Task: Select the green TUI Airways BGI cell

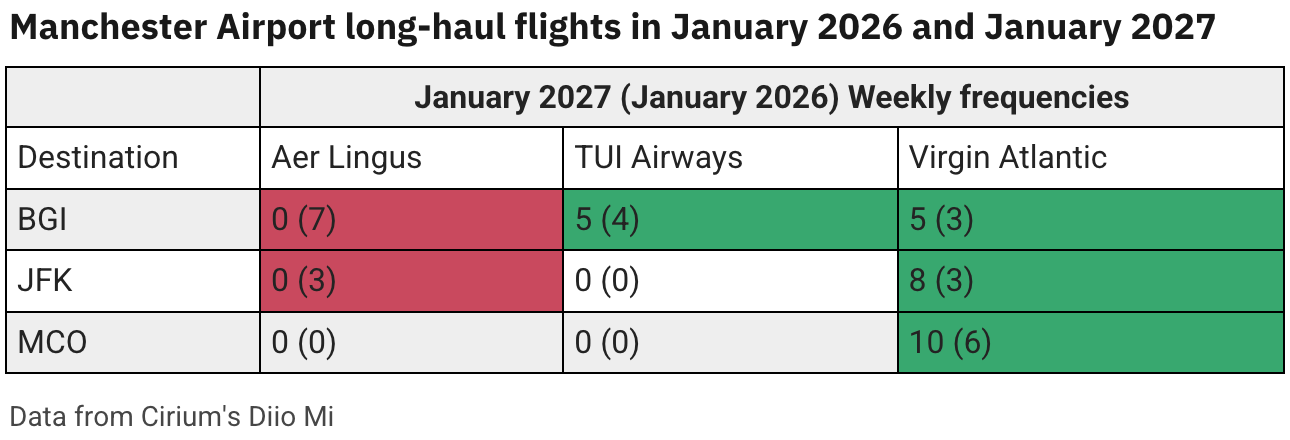Action: pos(730,219)
